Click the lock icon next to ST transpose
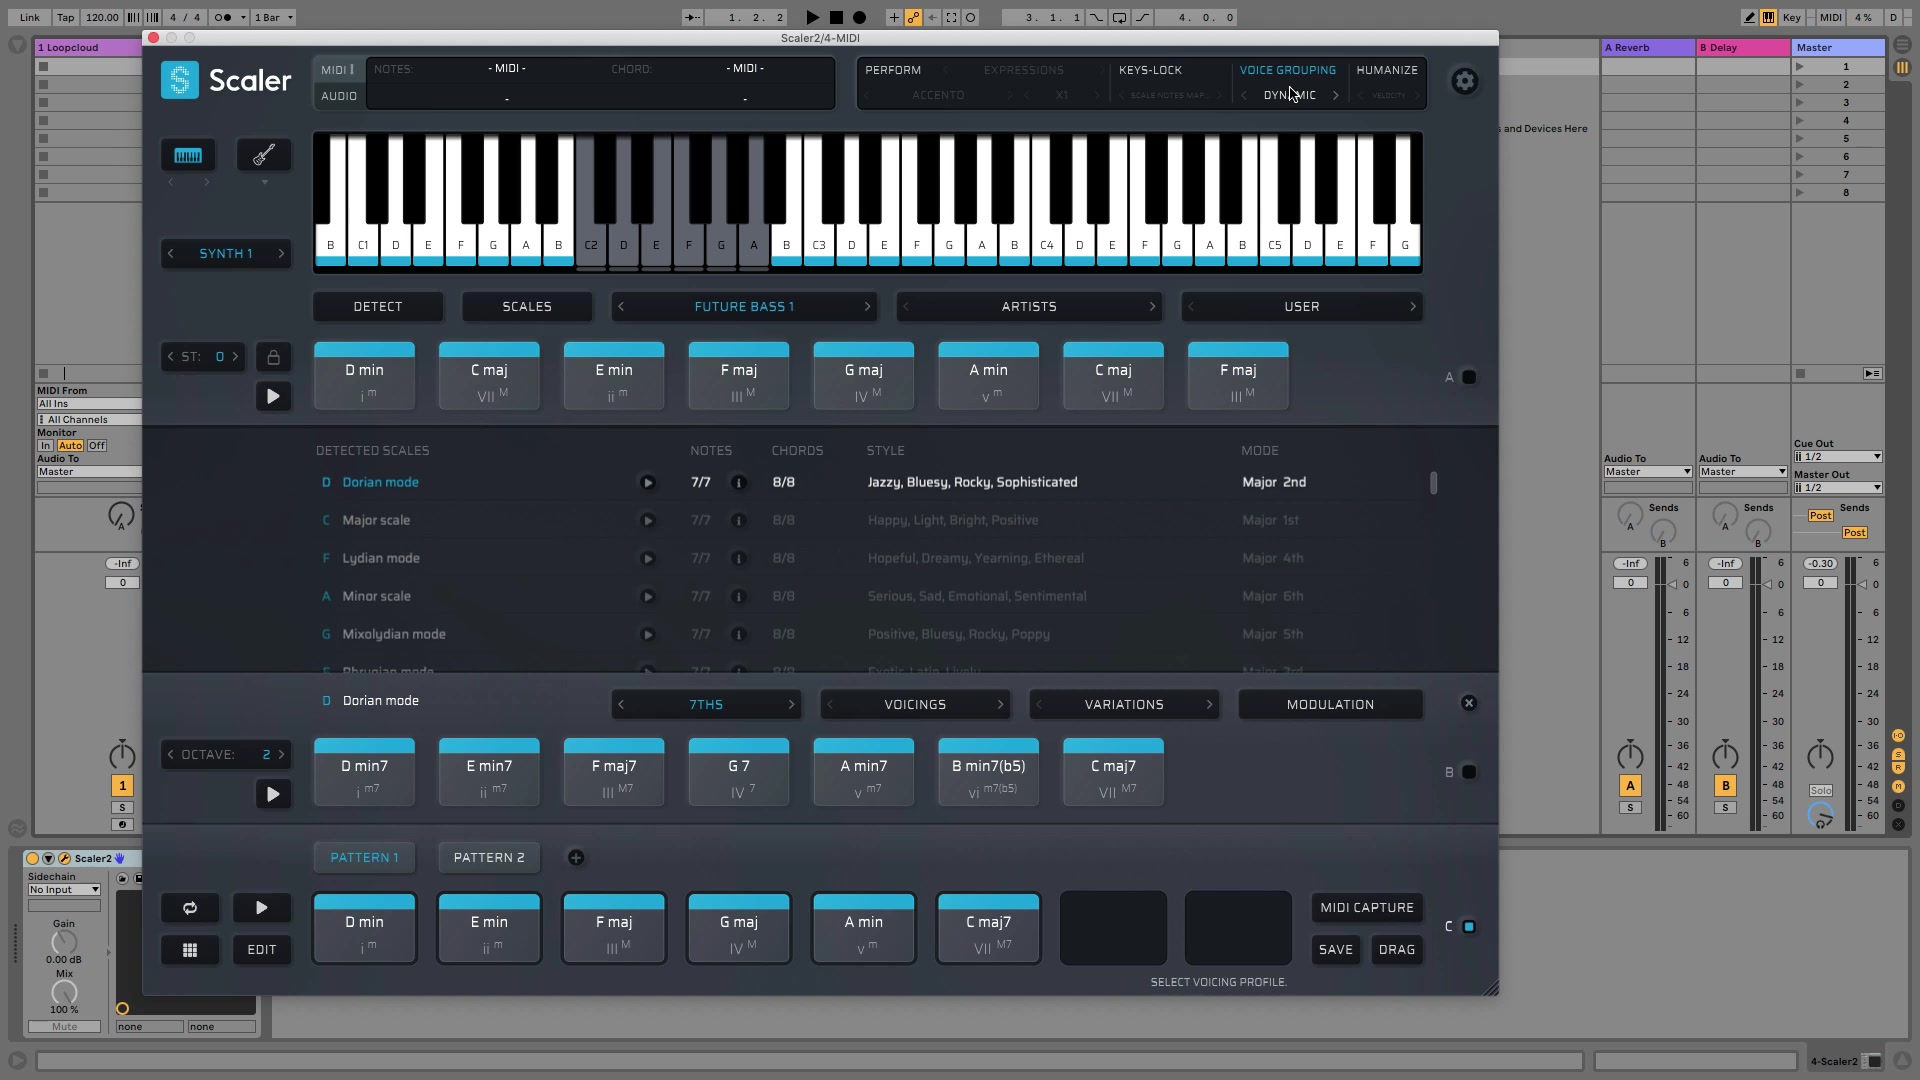This screenshot has height=1080, width=1920. pos(273,357)
